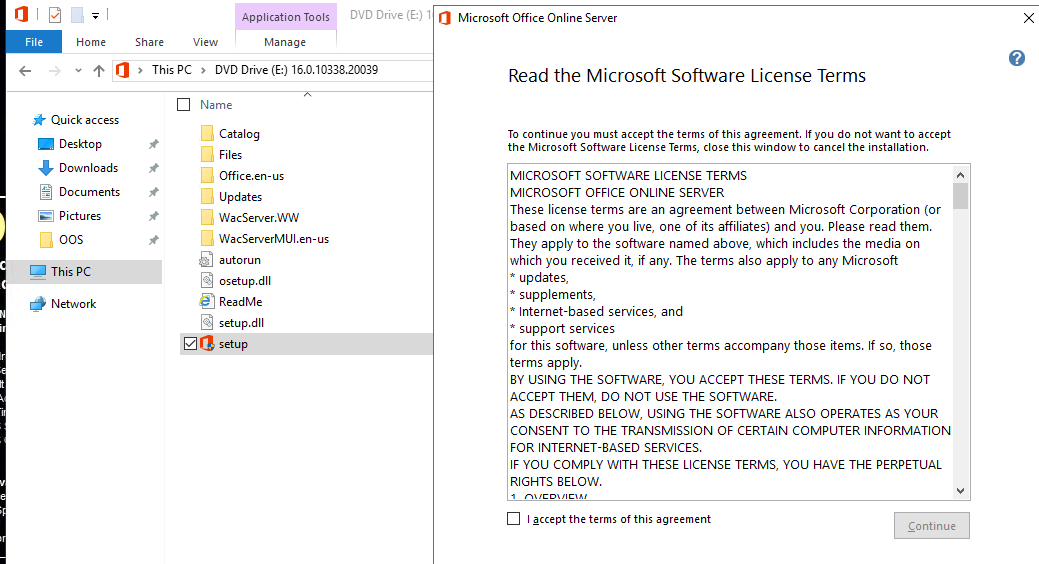Sort files by the Name column header
1039x564 pixels.
216,105
